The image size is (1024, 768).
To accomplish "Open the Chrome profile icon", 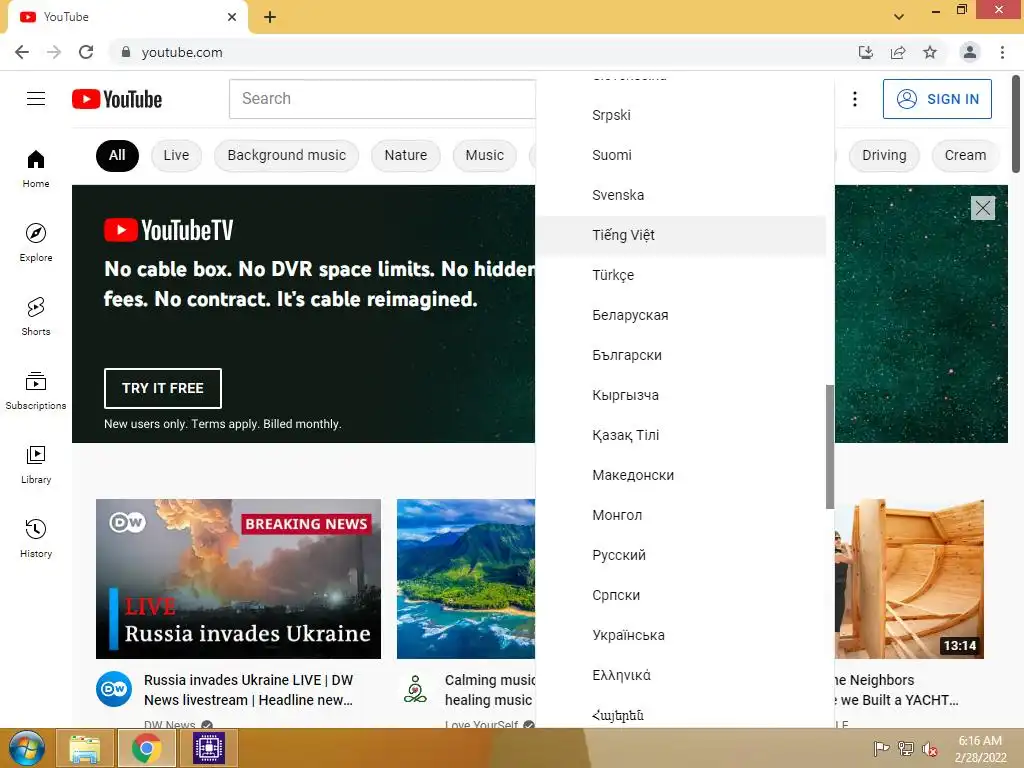I will point(970,52).
